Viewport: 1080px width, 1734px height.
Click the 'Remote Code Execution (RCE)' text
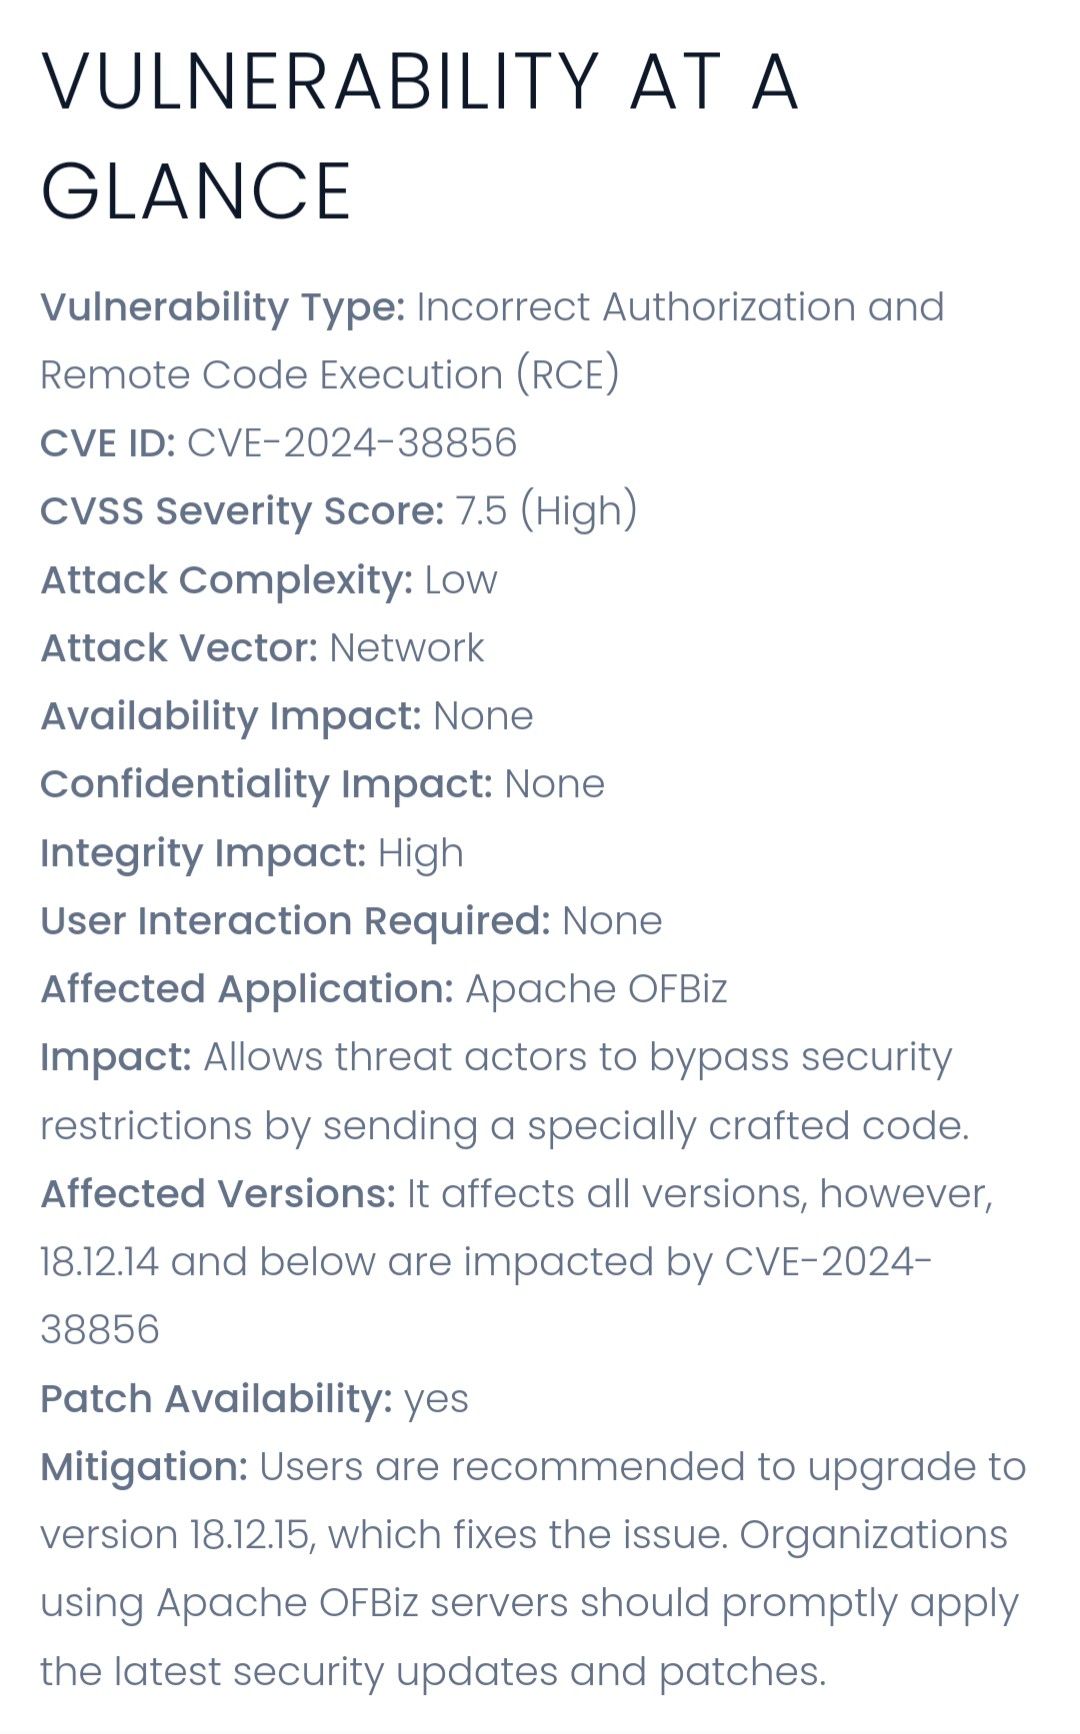[x=330, y=376]
